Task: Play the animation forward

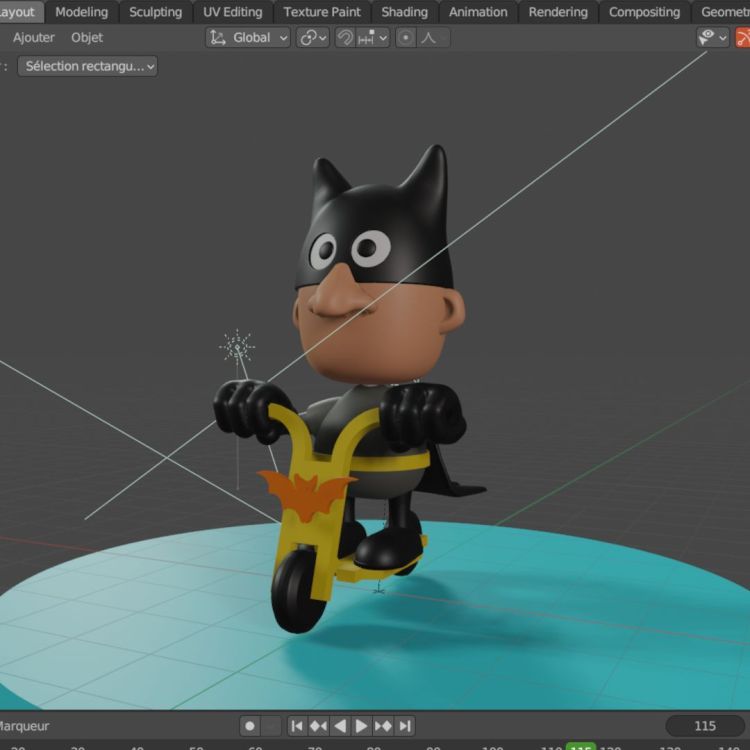Action: pyautogui.click(x=362, y=726)
